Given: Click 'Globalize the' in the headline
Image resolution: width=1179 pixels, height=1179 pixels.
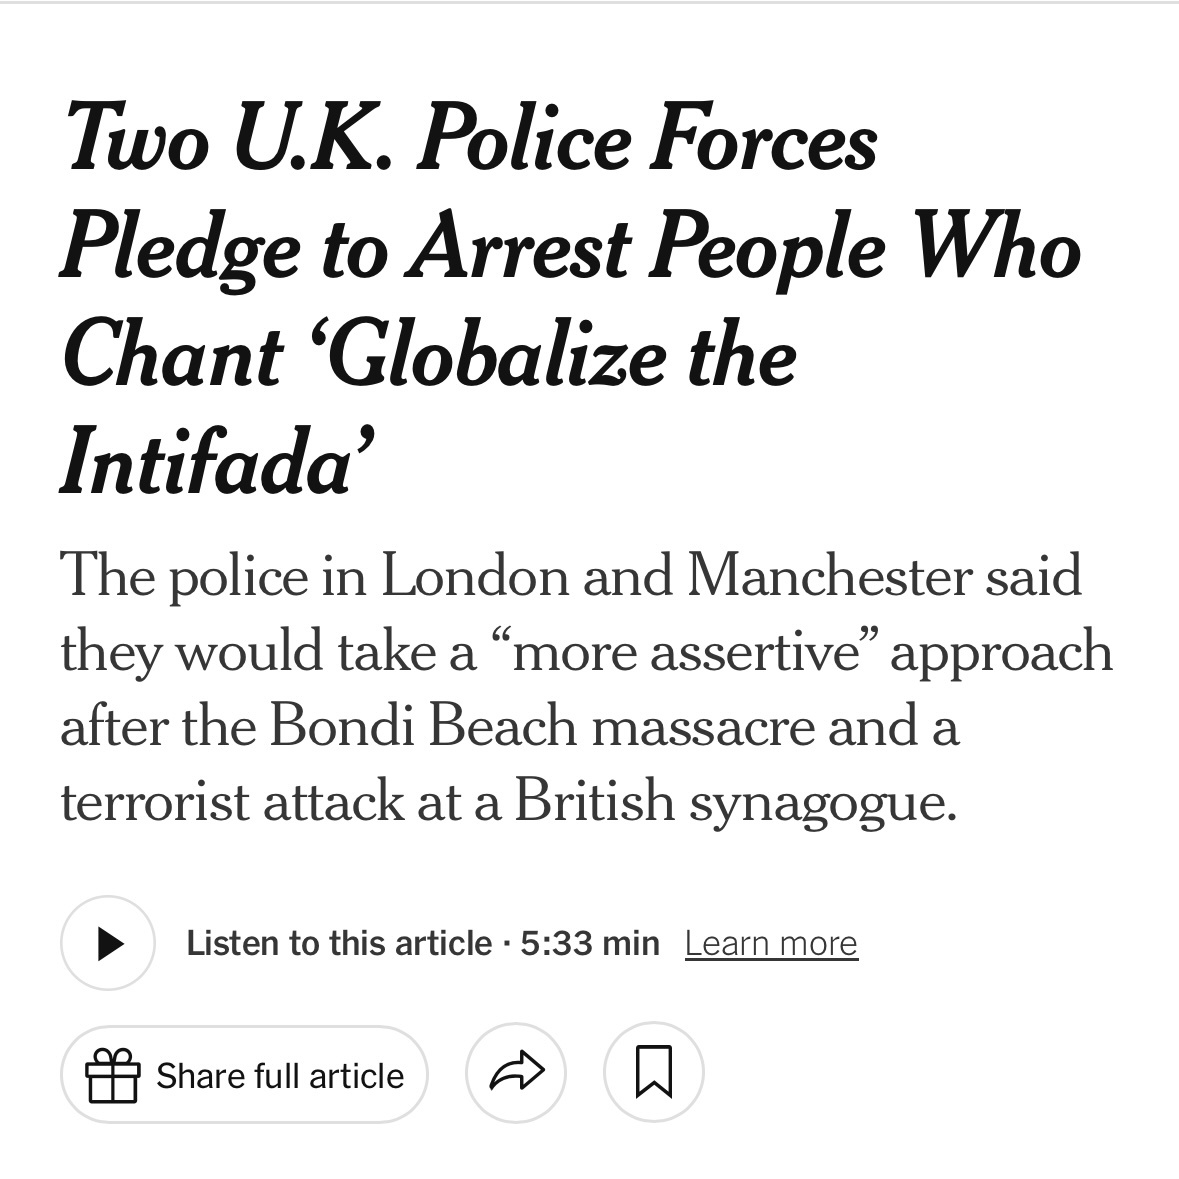Looking at the screenshot, I should point(560,355).
